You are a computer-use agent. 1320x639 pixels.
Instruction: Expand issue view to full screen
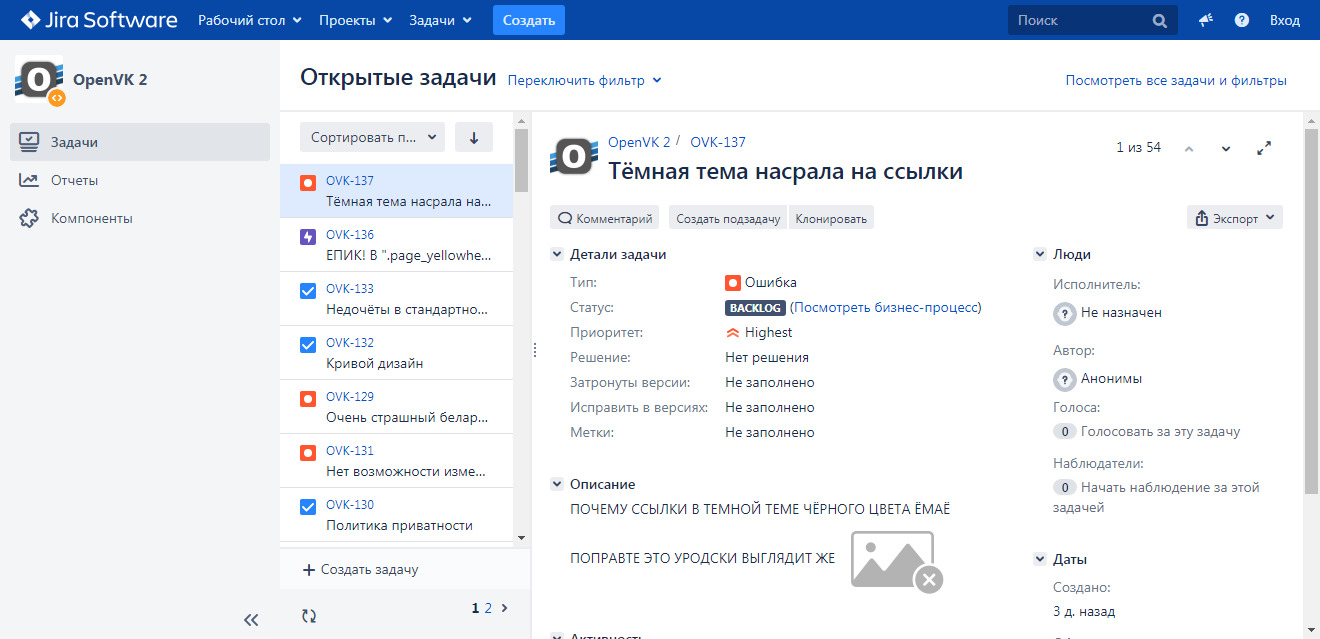pyautogui.click(x=1264, y=148)
